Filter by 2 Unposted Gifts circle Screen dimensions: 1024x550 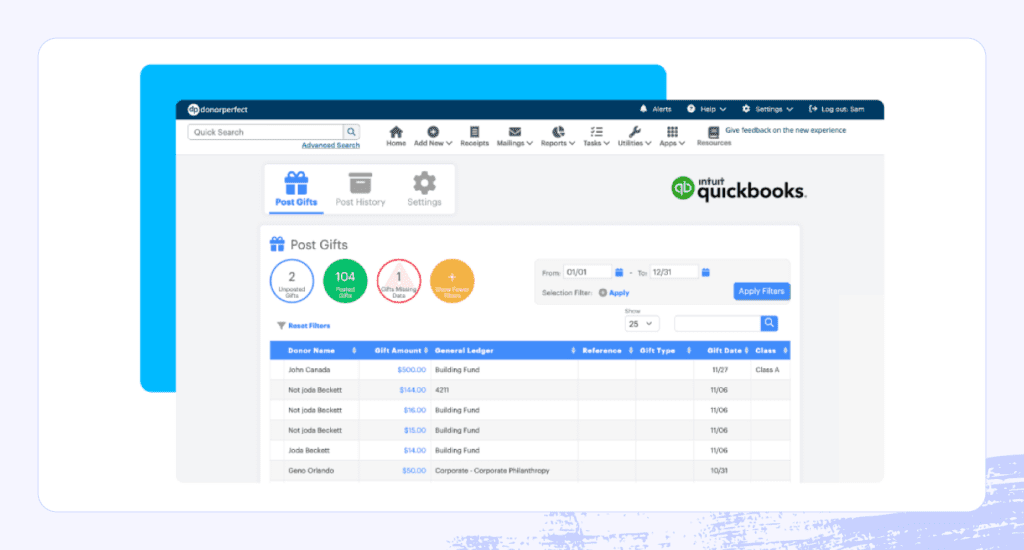click(x=292, y=281)
